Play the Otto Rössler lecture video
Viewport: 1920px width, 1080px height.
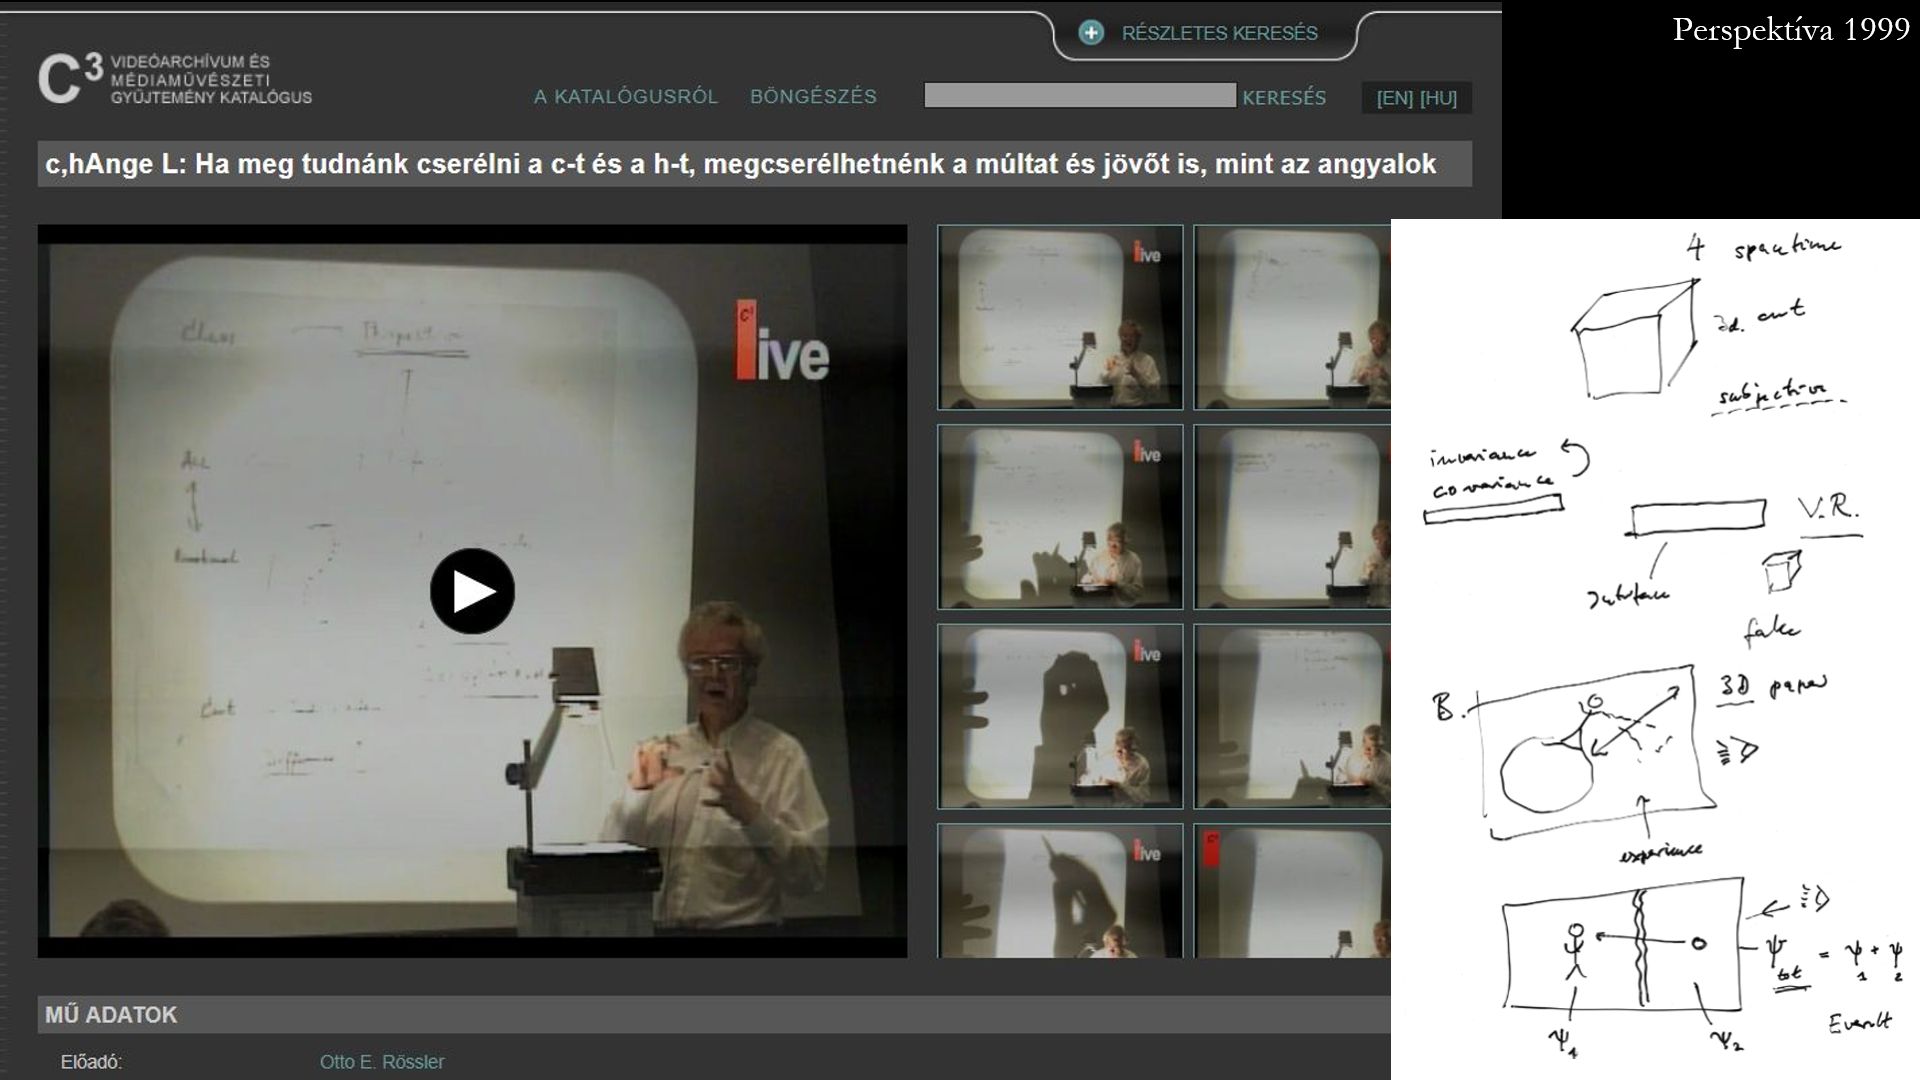pyautogui.click(x=472, y=591)
